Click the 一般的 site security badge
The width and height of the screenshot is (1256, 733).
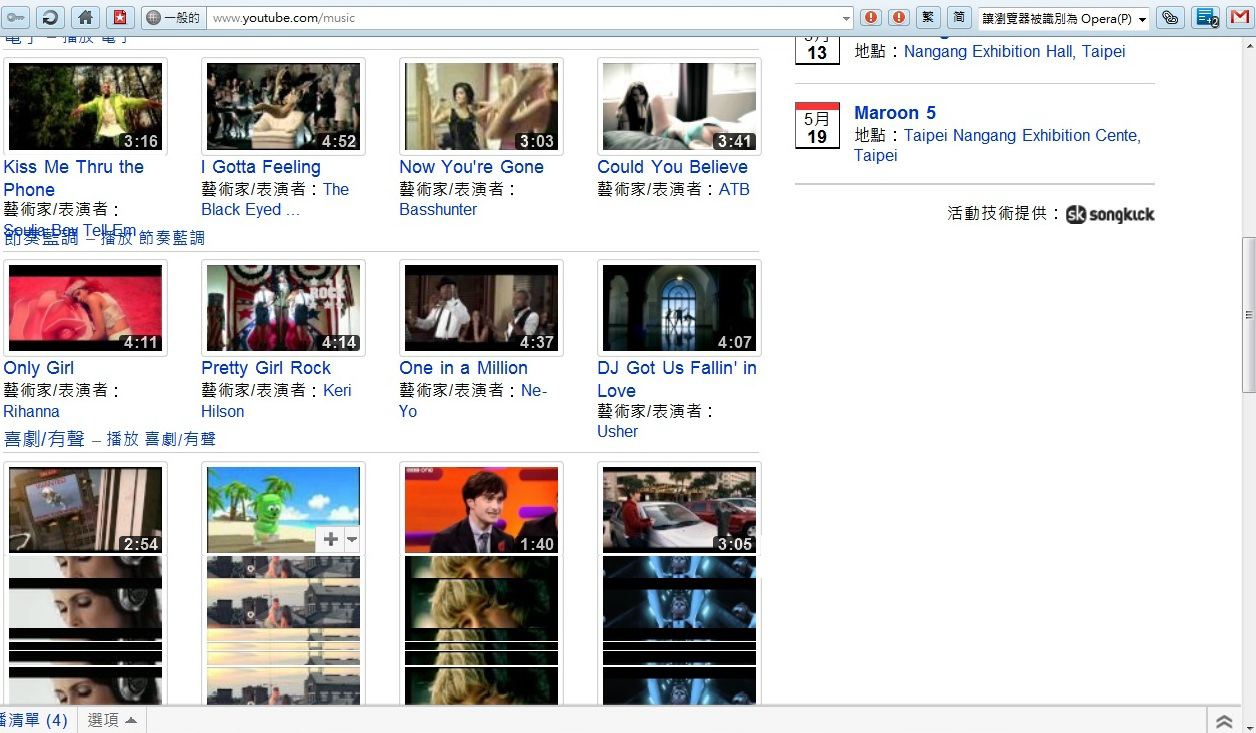[x=173, y=18]
